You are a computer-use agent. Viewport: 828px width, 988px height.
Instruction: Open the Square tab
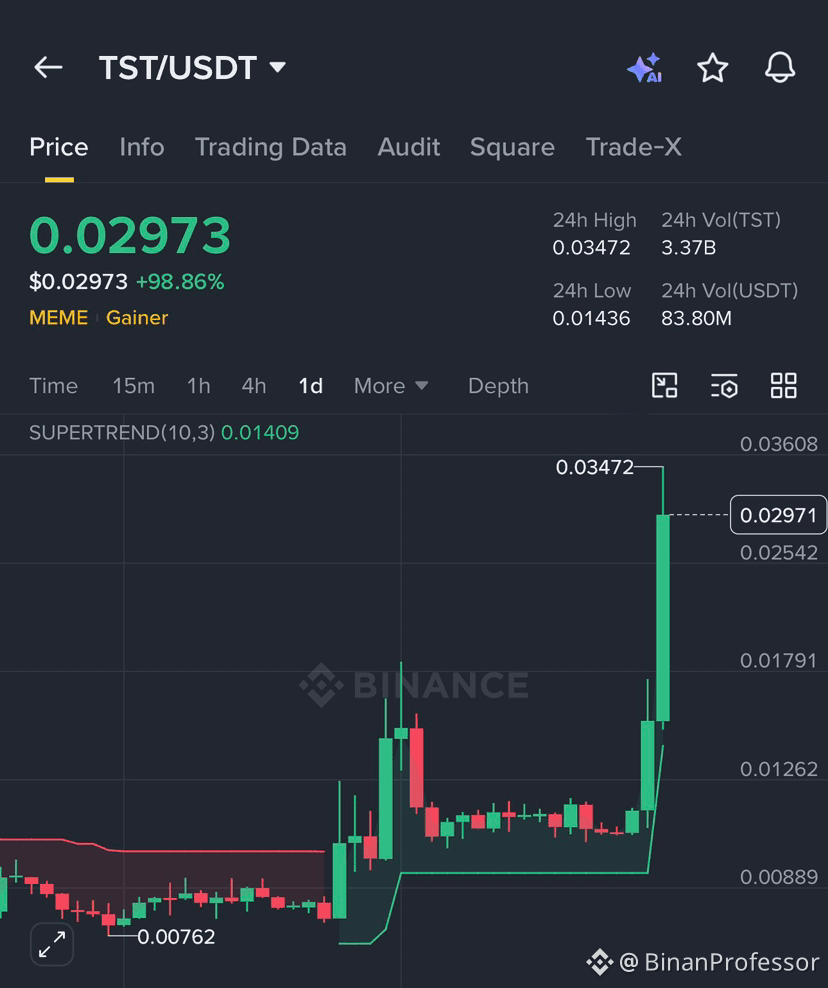[x=512, y=147]
